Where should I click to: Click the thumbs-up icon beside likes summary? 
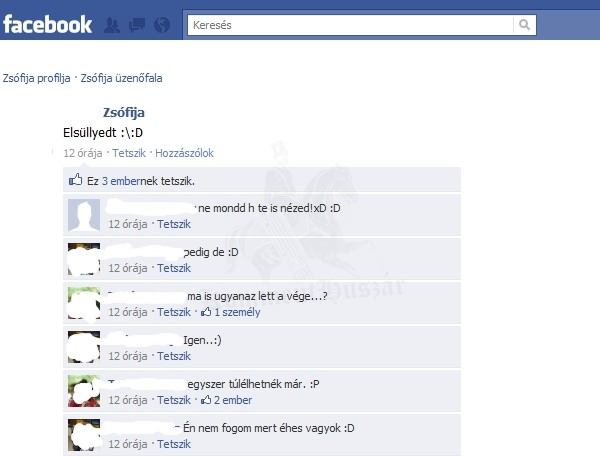click(x=75, y=180)
